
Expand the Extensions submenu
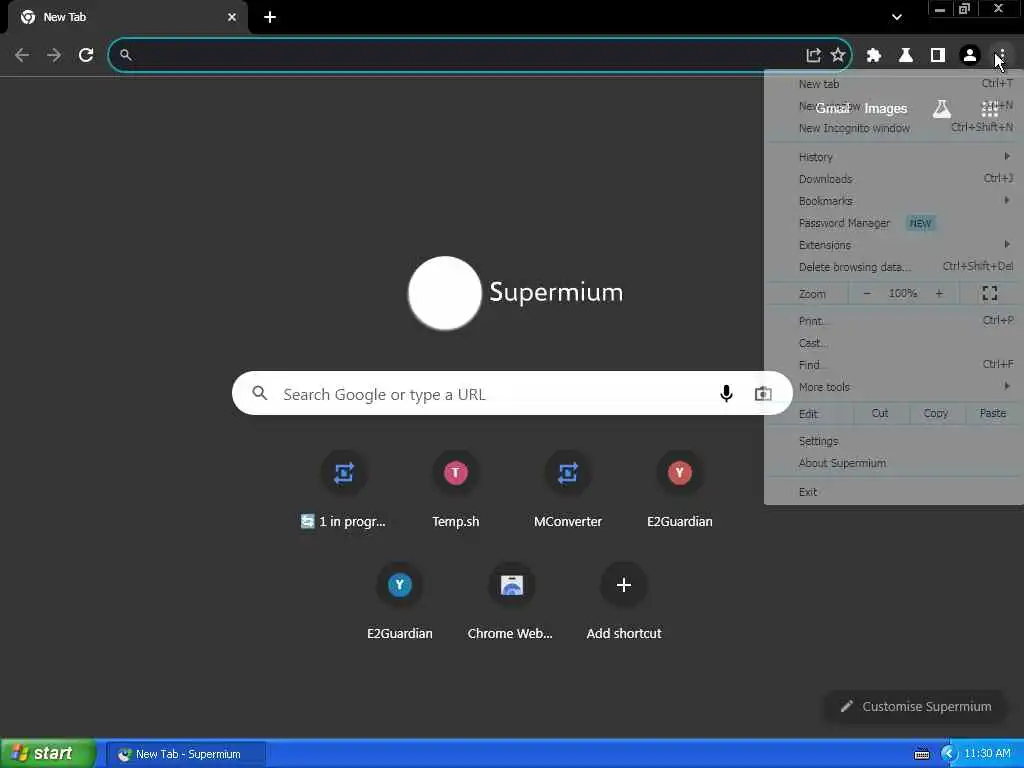(895, 245)
